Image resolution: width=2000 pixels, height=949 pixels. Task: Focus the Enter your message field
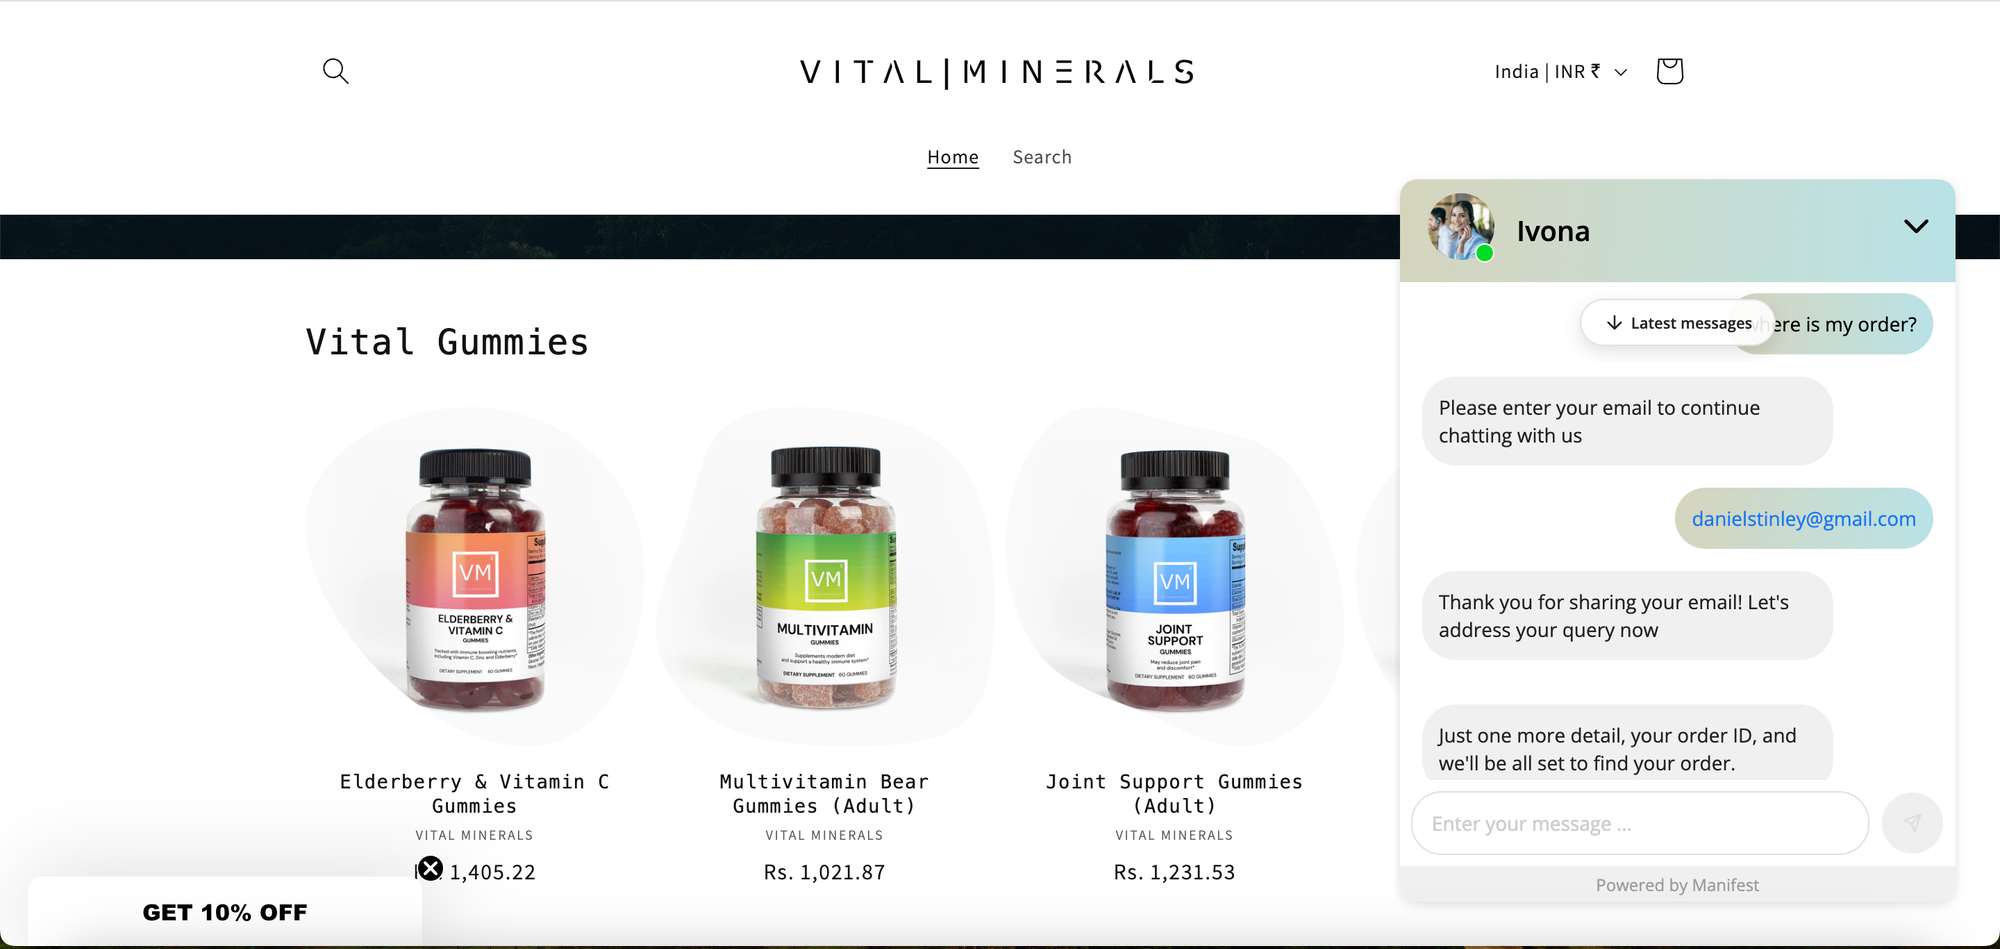tap(1640, 824)
